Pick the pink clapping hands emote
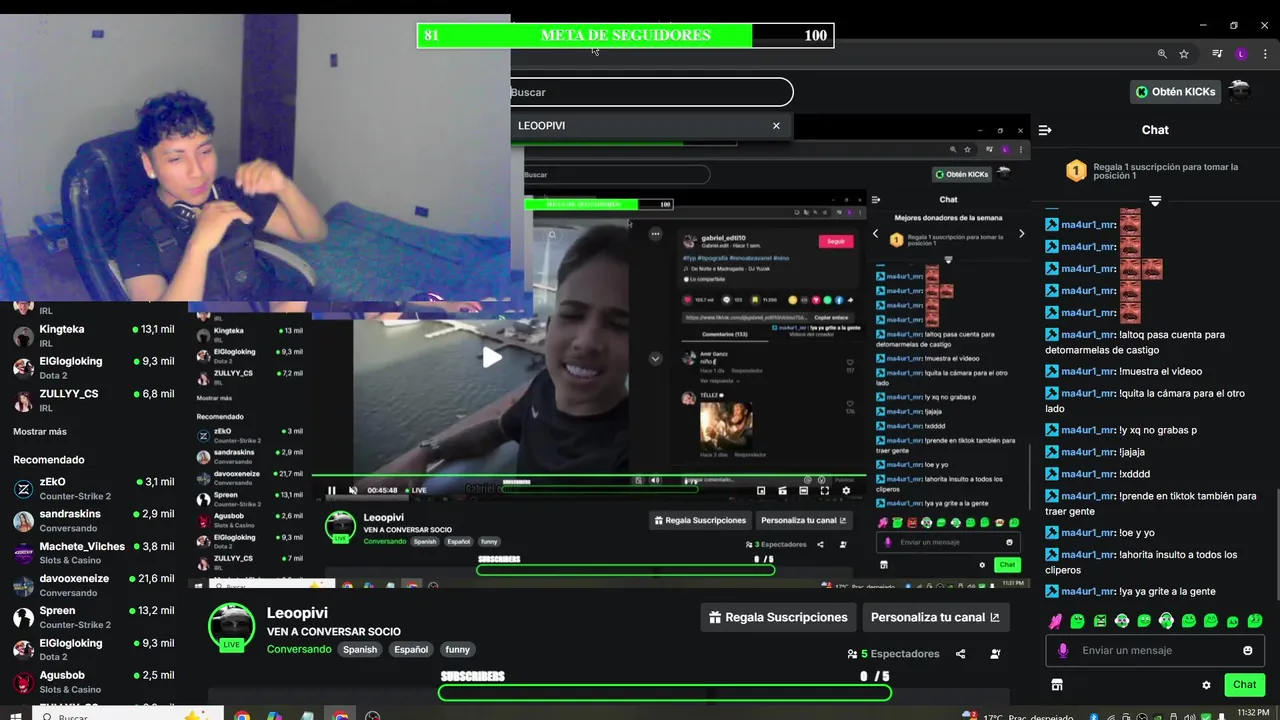This screenshot has height=720, width=1280. (x=1055, y=621)
